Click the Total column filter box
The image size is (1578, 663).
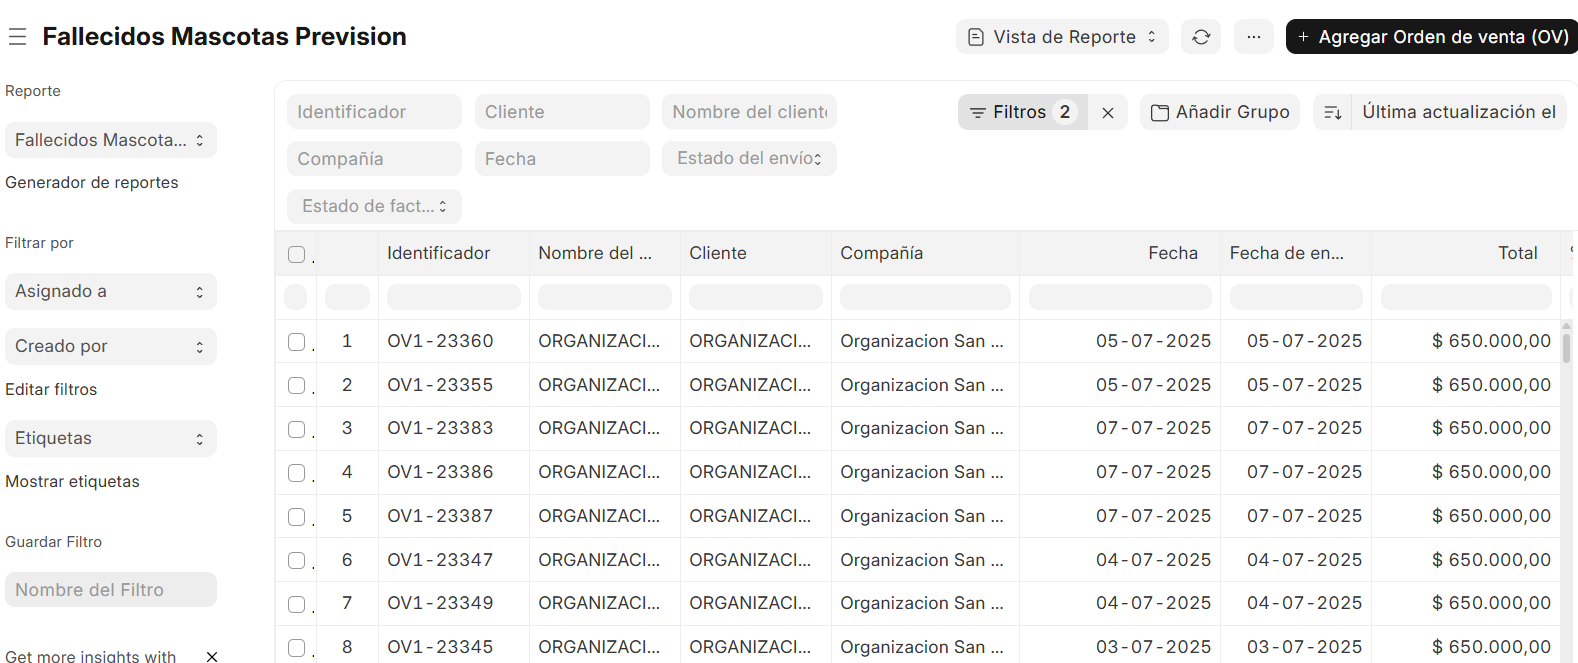(1466, 297)
